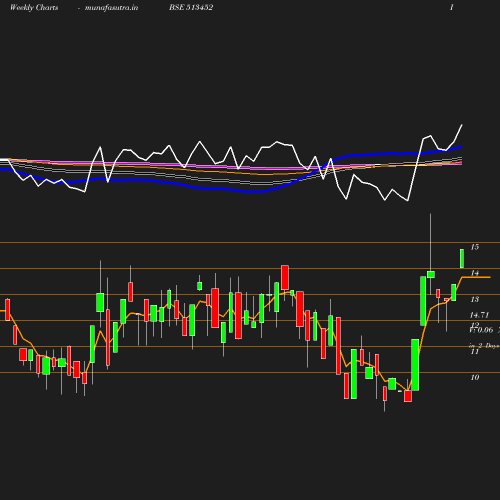Viewport: 500px width, 500px height.
Task: Click the "BSE 513452" stock code label
Action: point(191,7)
